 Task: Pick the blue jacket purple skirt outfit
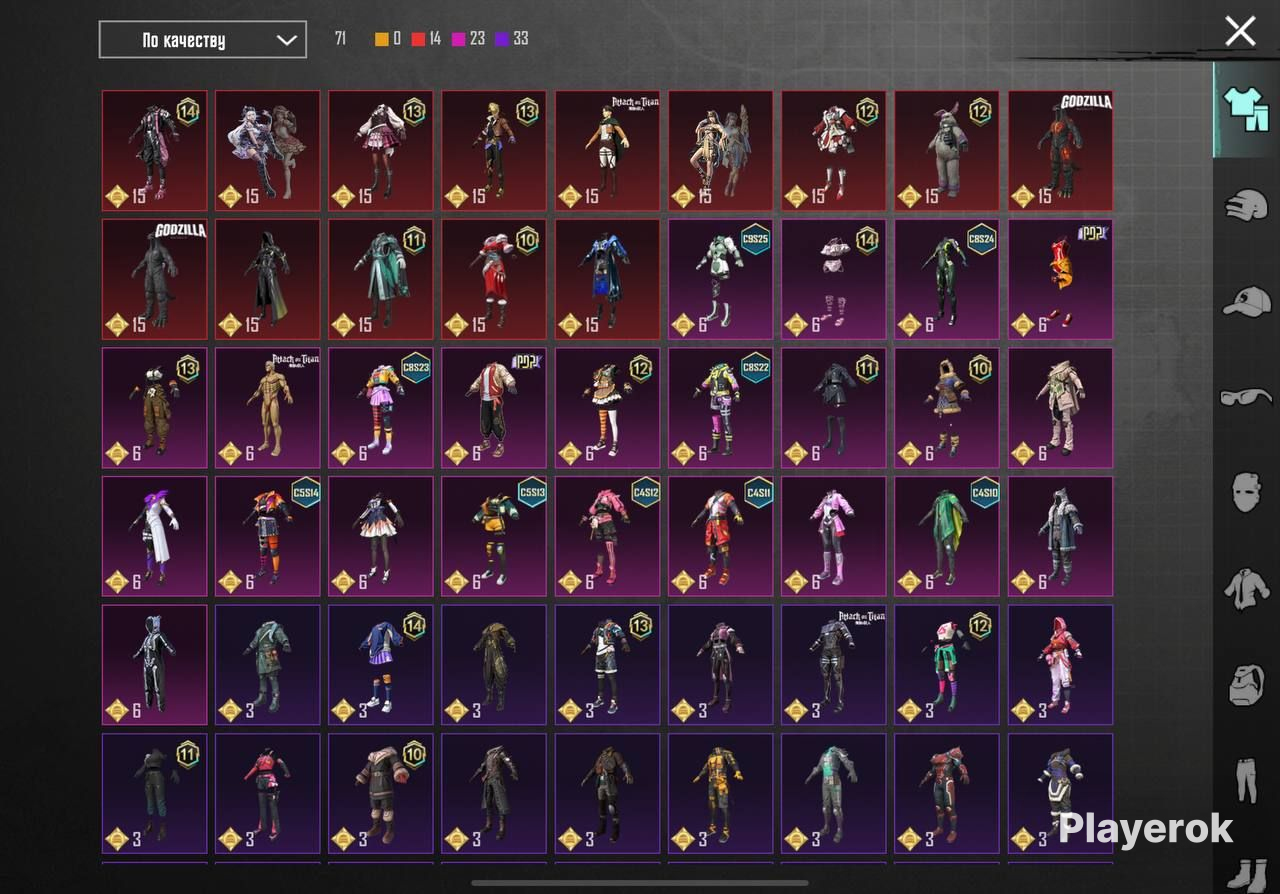point(381,665)
